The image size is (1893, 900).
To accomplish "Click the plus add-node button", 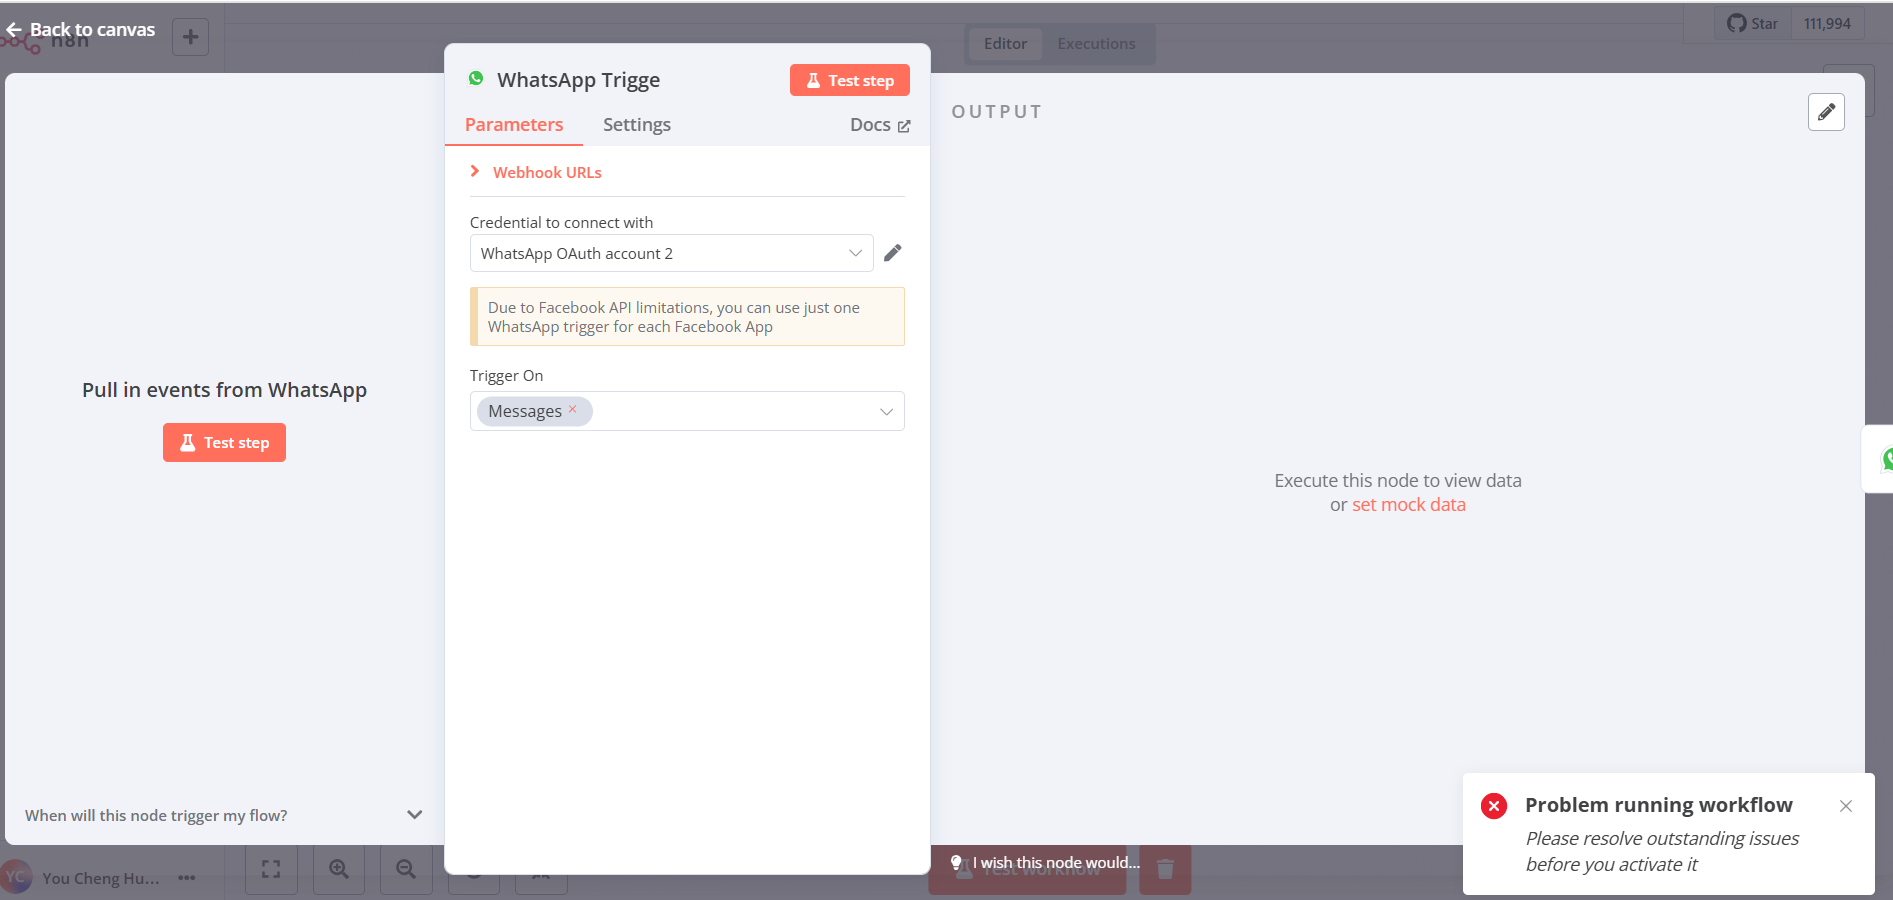I will (190, 37).
